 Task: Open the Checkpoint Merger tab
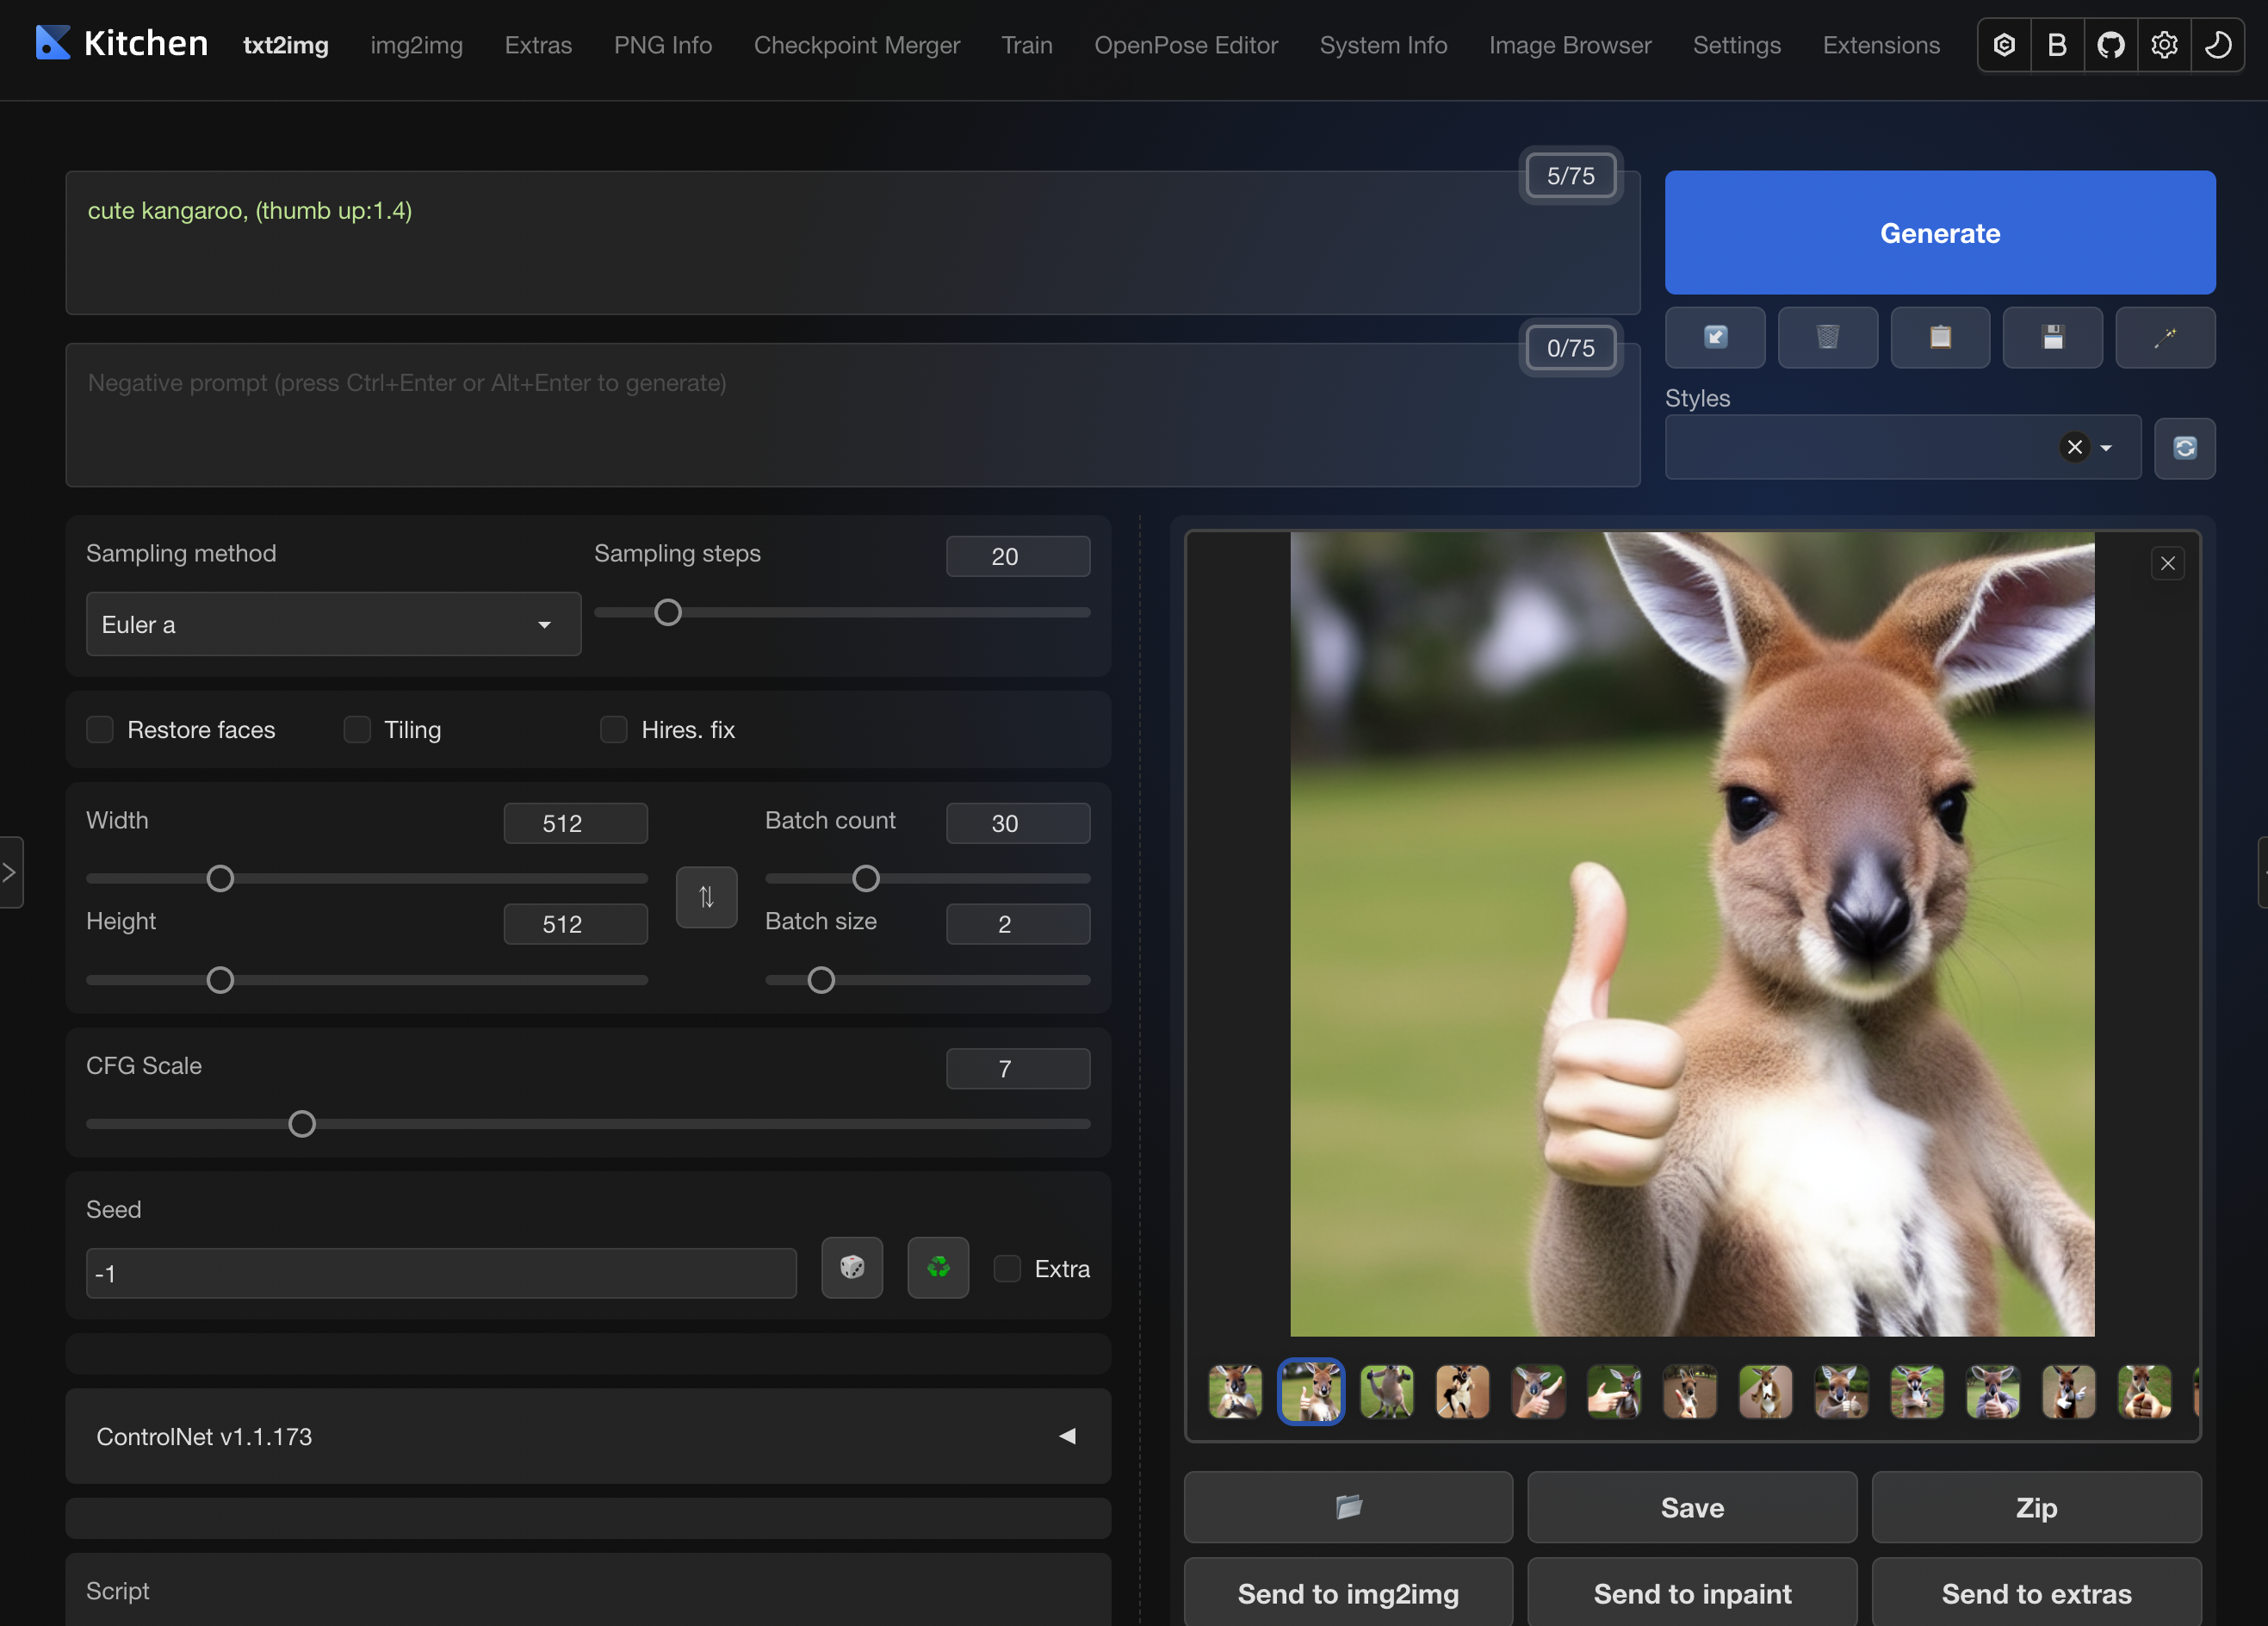pos(857,45)
